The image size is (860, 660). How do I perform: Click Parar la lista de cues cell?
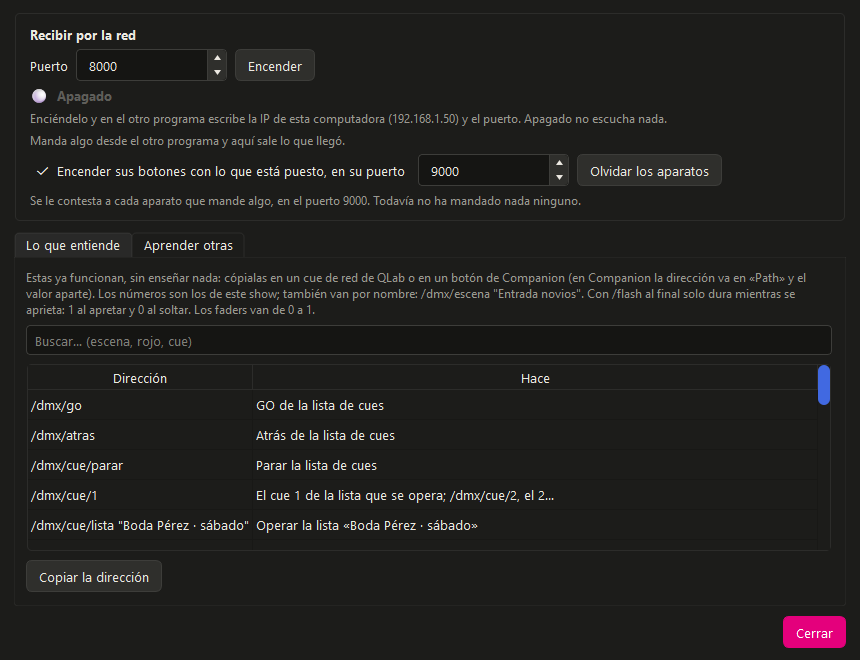535,466
